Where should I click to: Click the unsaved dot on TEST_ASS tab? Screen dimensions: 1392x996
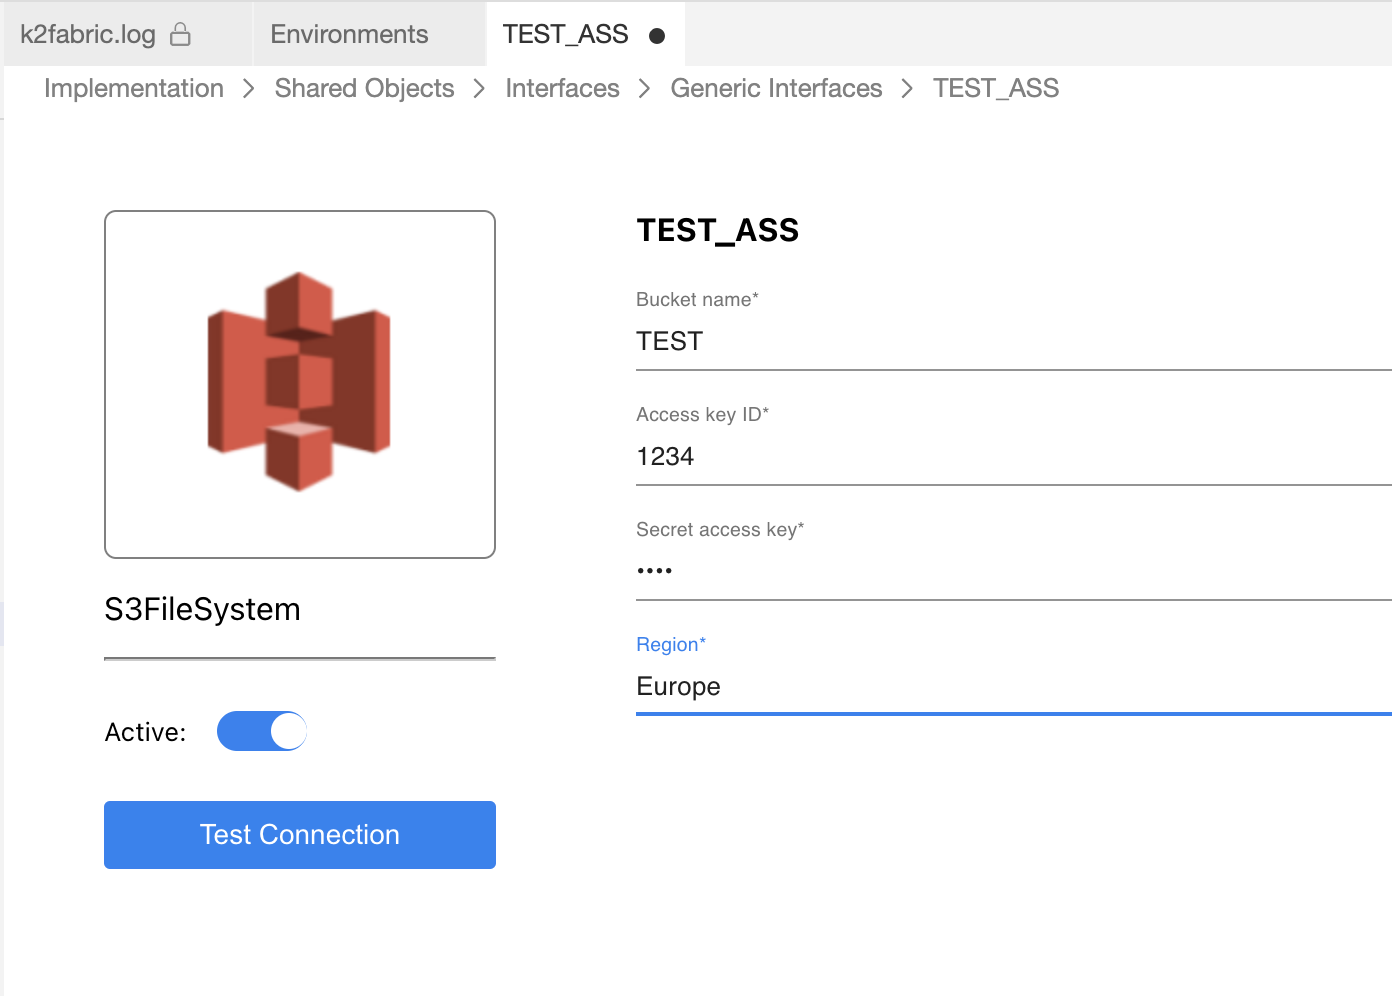pos(657,36)
